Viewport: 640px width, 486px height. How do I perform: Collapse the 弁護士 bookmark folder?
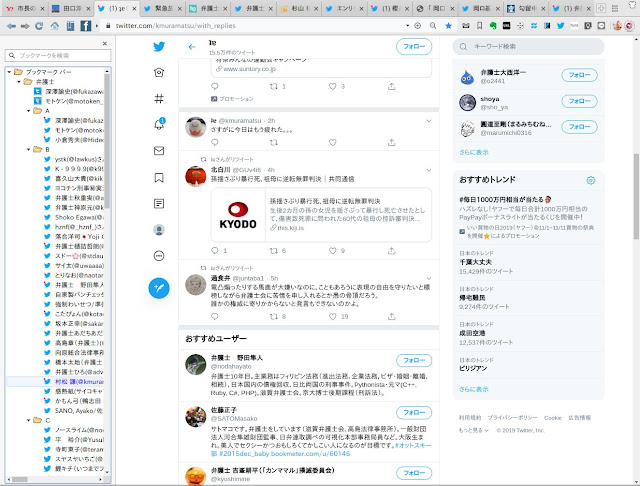point(19,82)
